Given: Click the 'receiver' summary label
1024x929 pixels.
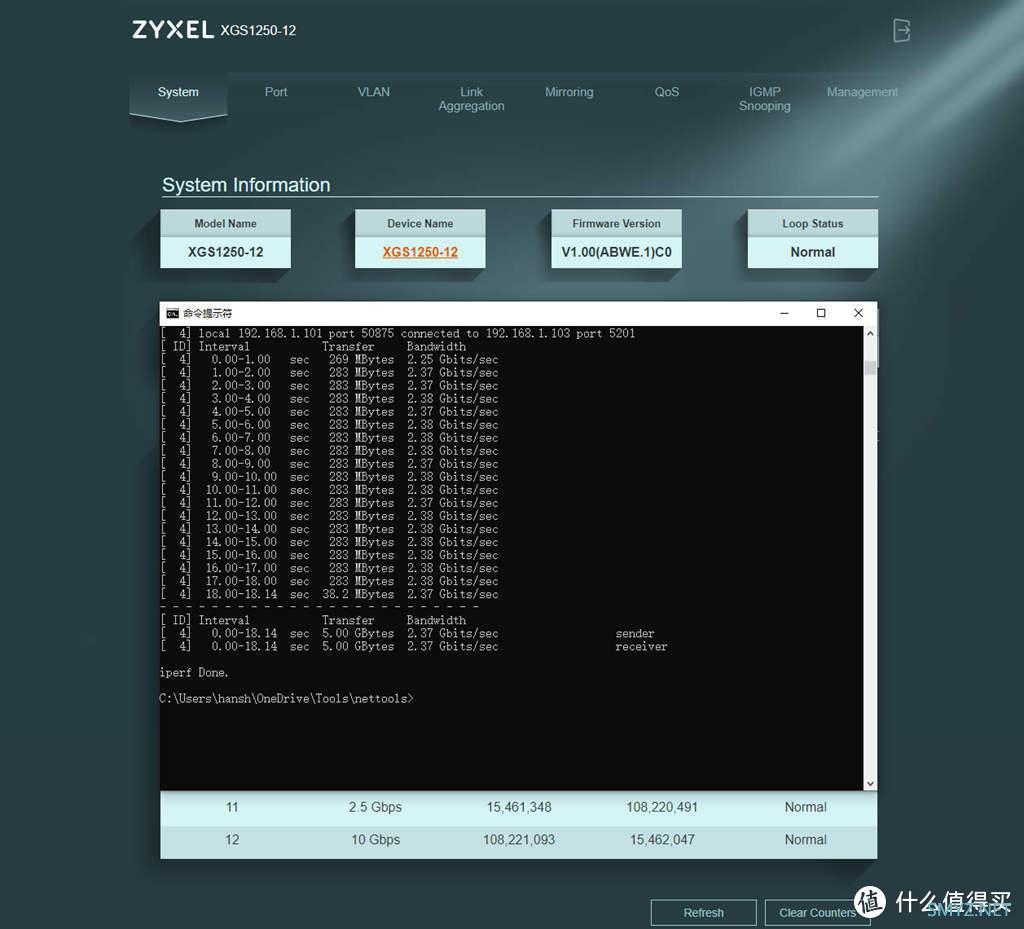Looking at the screenshot, I should point(641,646).
